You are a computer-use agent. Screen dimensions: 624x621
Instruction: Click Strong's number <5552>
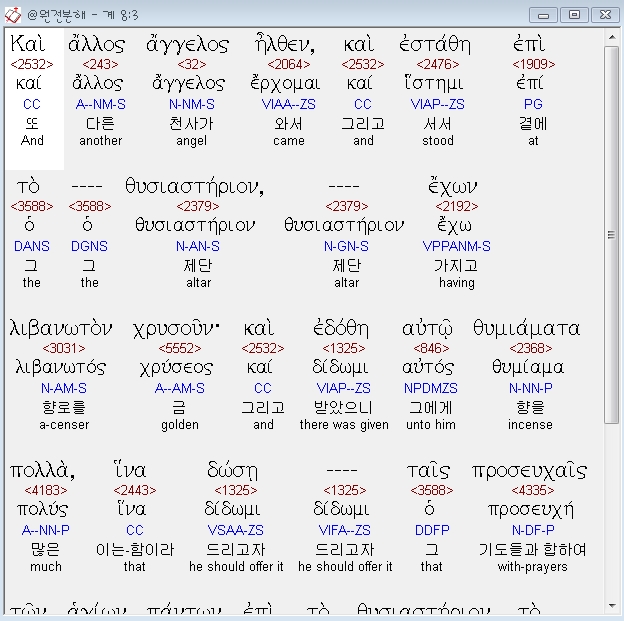tap(180, 348)
